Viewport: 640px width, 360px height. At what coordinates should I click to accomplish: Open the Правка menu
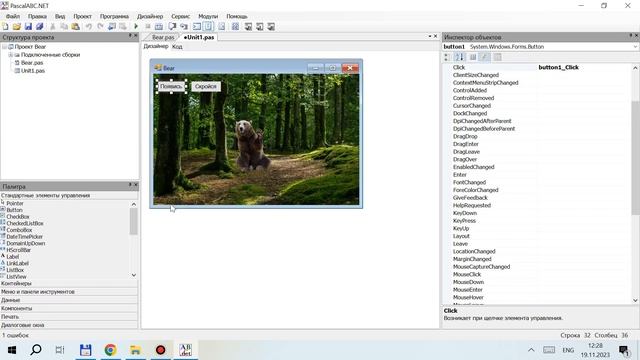tap(37, 16)
